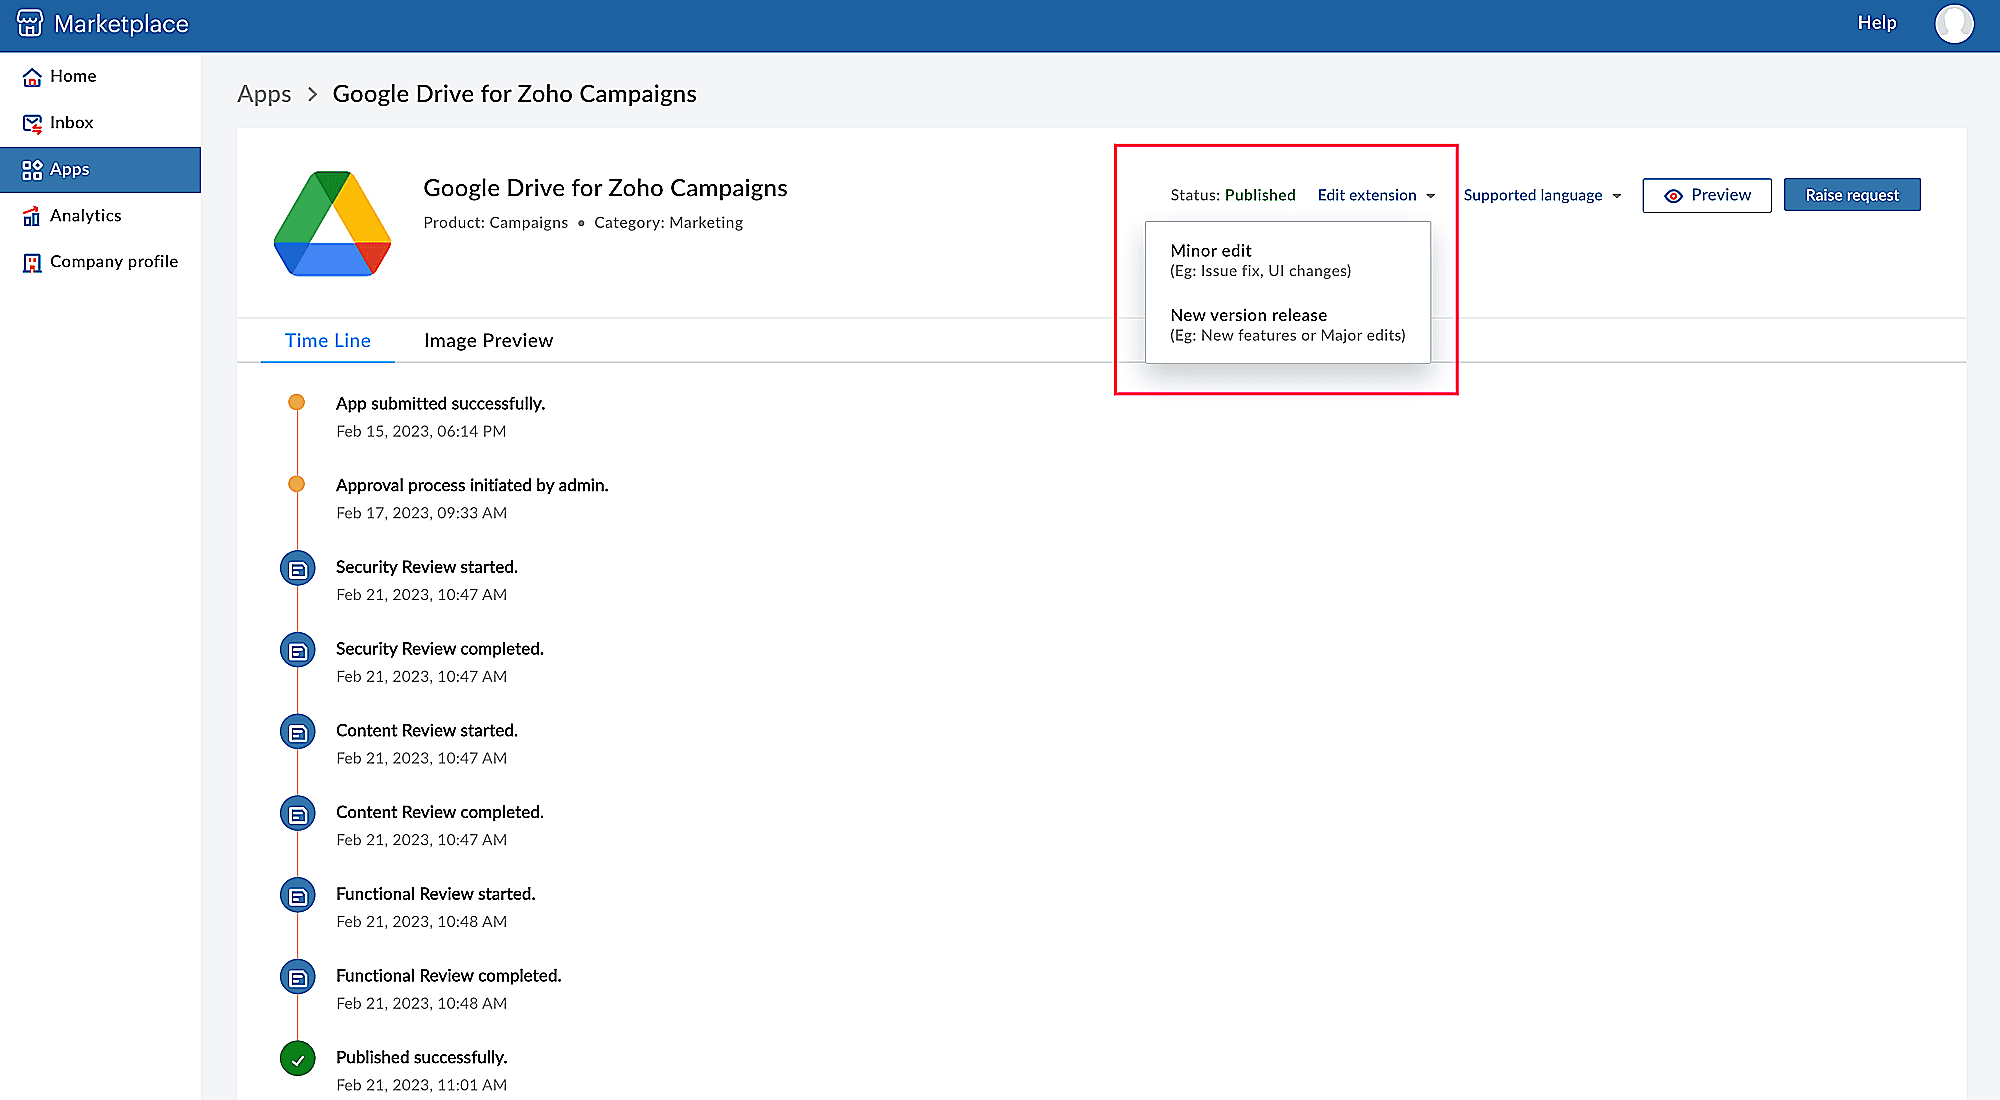The height and width of the screenshot is (1100, 2000).
Task: Select the Time Line tab
Action: pyautogui.click(x=327, y=341)
